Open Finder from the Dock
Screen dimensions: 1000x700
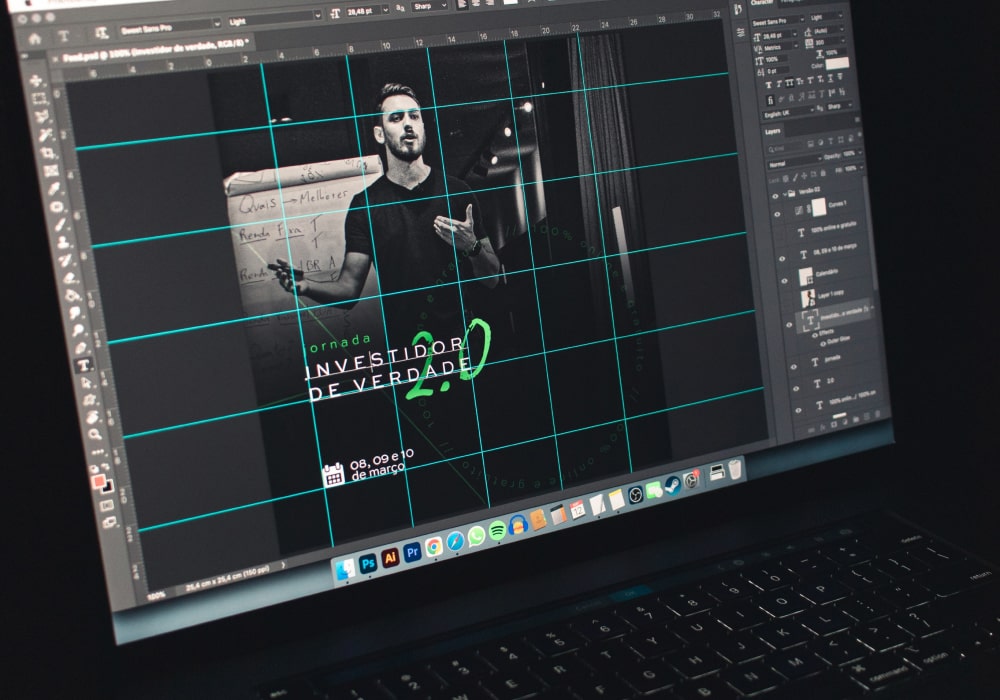pos(346,570)
